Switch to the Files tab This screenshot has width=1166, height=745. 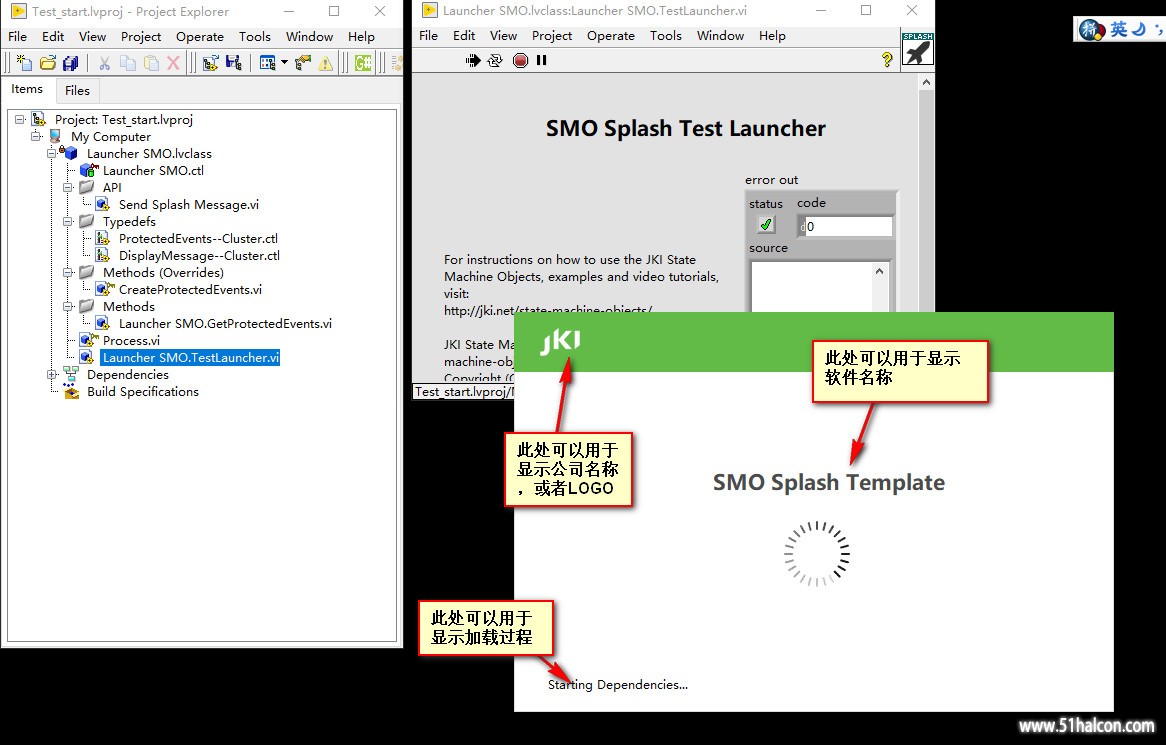pos(77,91)
